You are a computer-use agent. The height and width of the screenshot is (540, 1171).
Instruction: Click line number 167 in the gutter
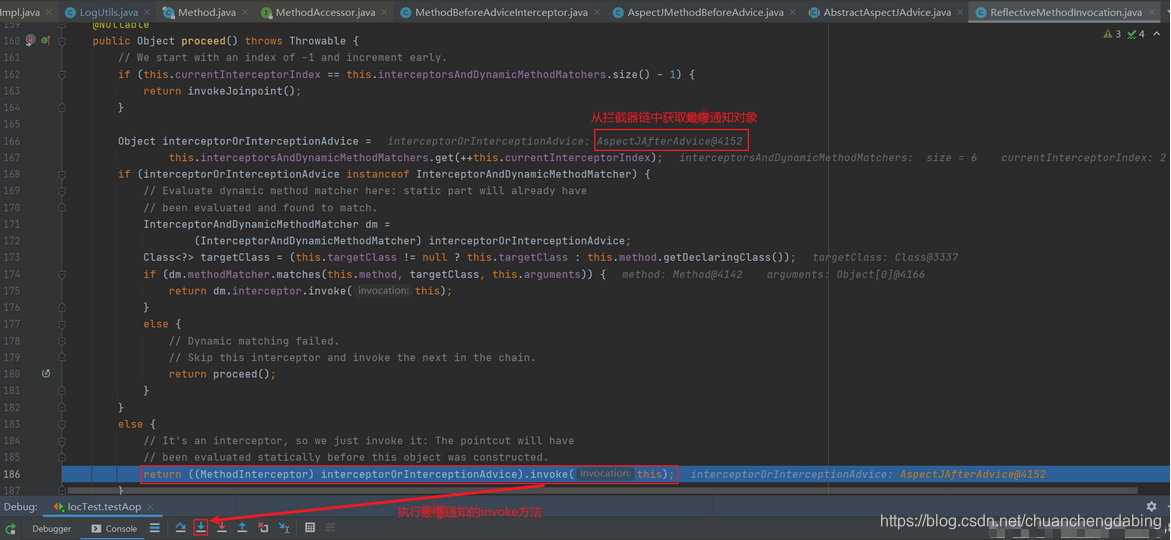click(x=12, y=158)
